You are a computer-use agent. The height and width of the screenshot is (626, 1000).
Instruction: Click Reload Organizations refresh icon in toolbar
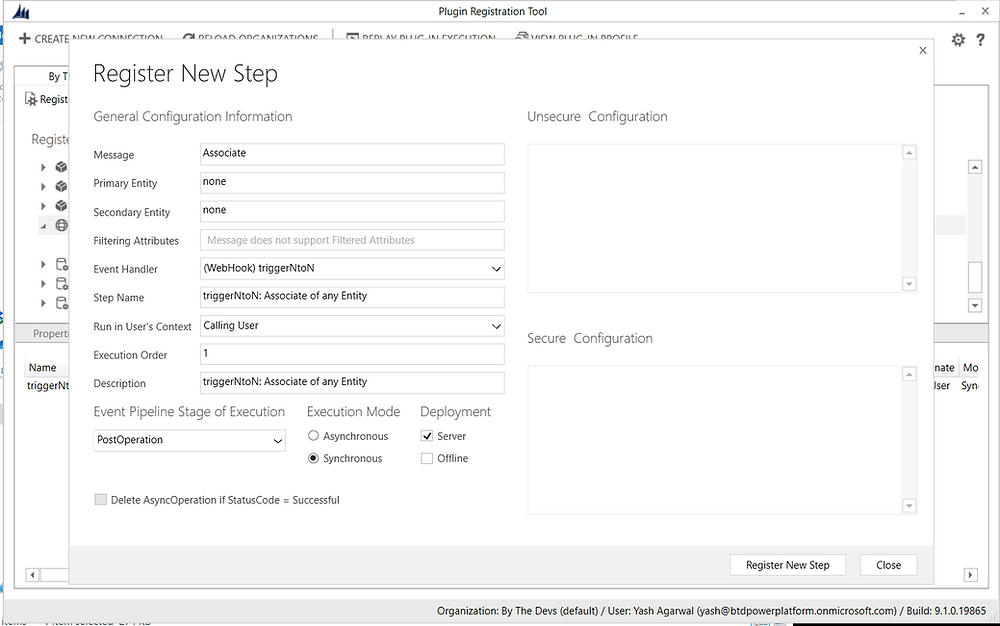tap(189, 39)
